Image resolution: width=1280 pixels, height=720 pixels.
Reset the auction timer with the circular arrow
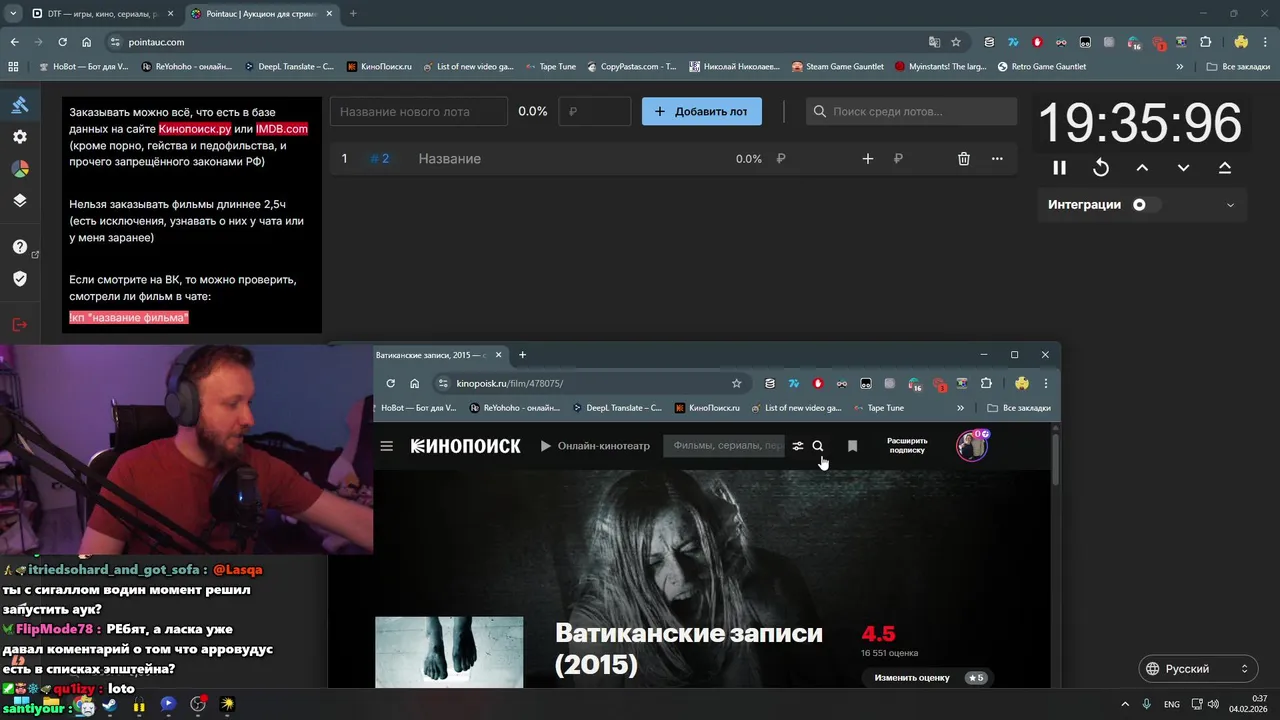pyautogui.click(x=1101, y=168)
